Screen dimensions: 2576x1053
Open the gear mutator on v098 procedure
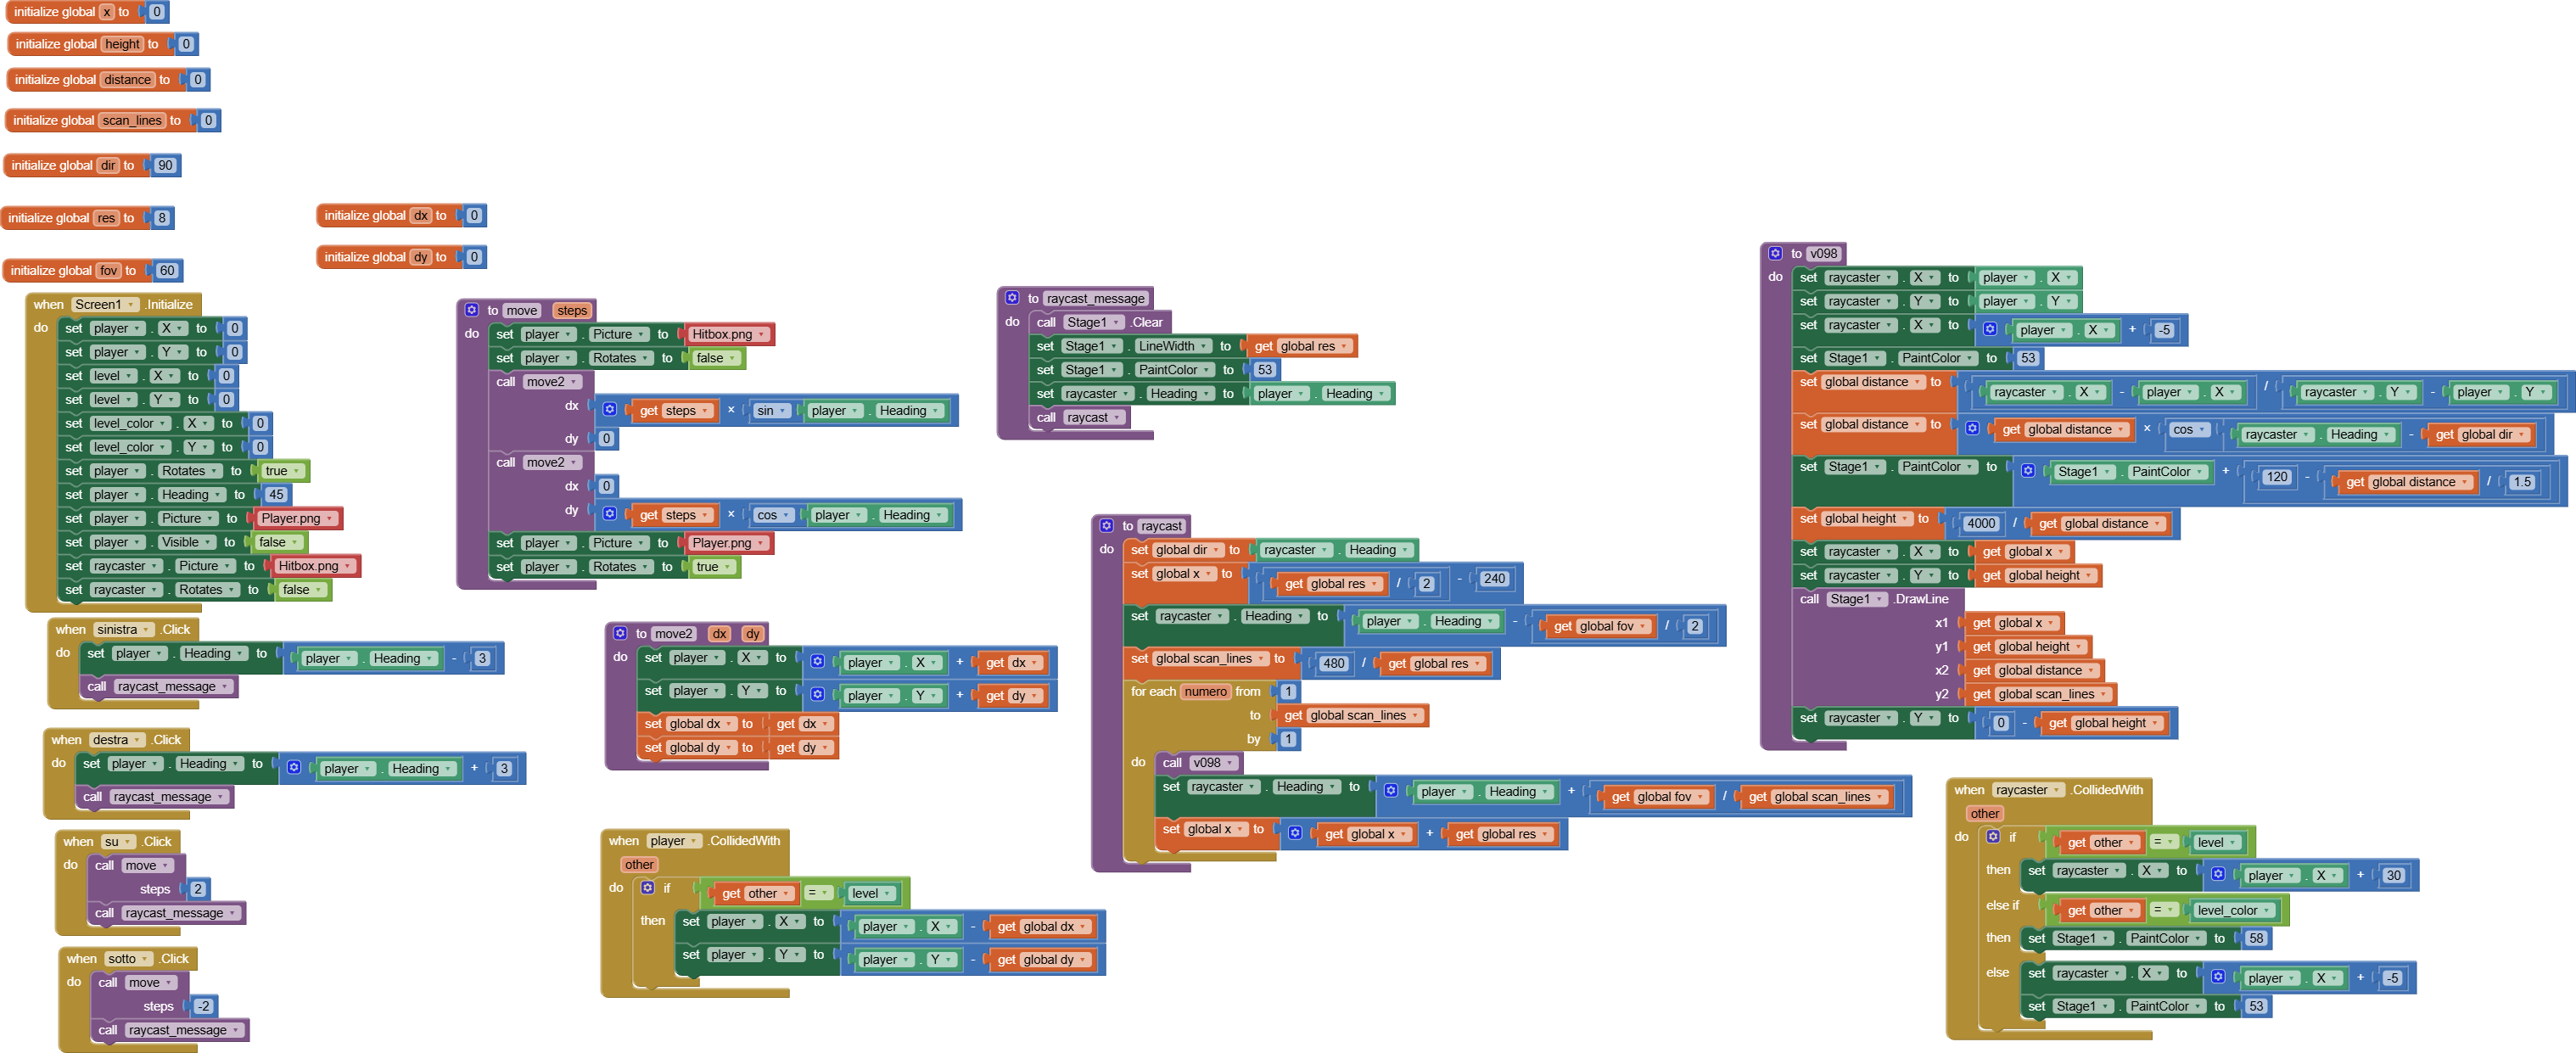tap(1775, 254)
